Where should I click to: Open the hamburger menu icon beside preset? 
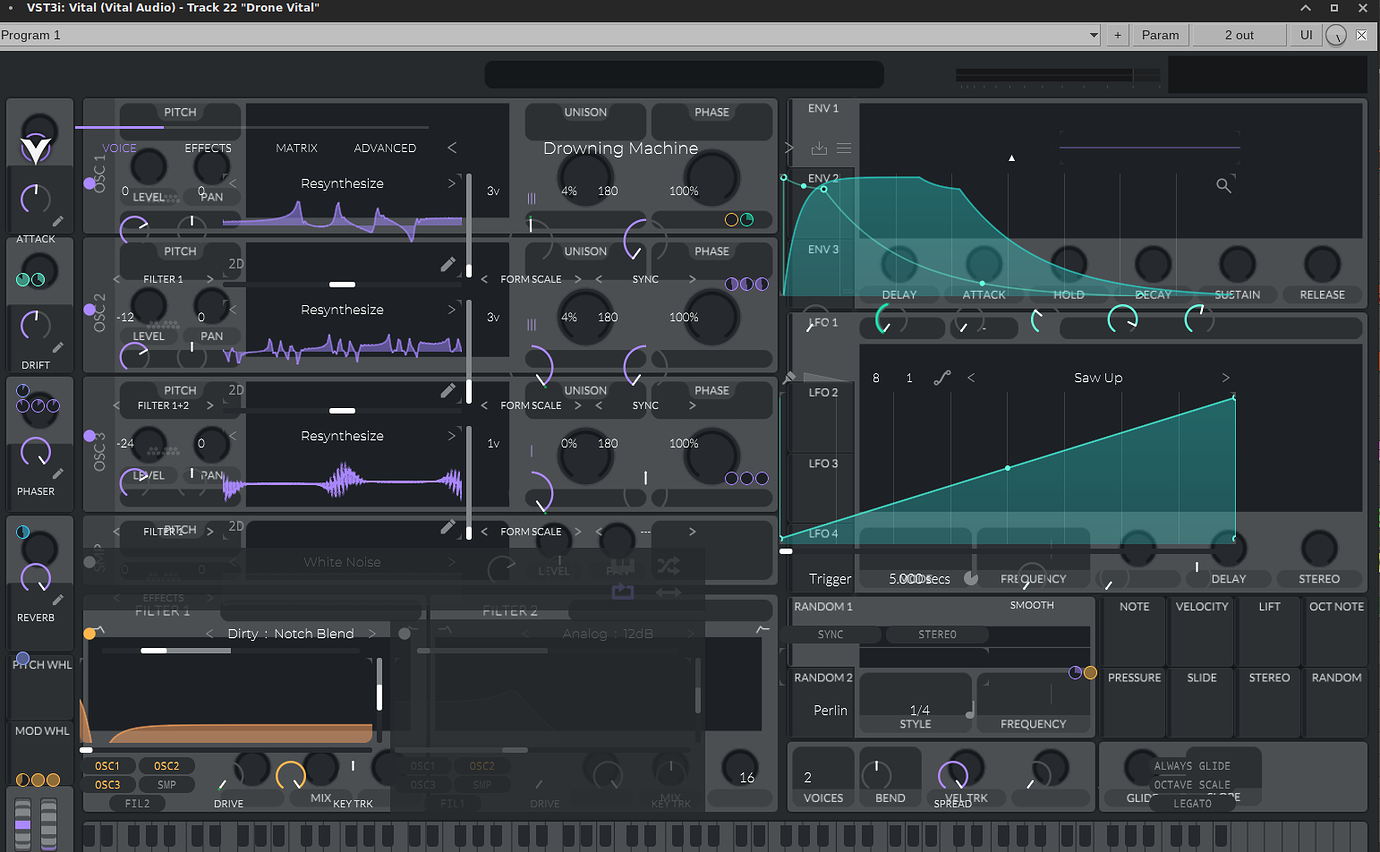[844, 148]
